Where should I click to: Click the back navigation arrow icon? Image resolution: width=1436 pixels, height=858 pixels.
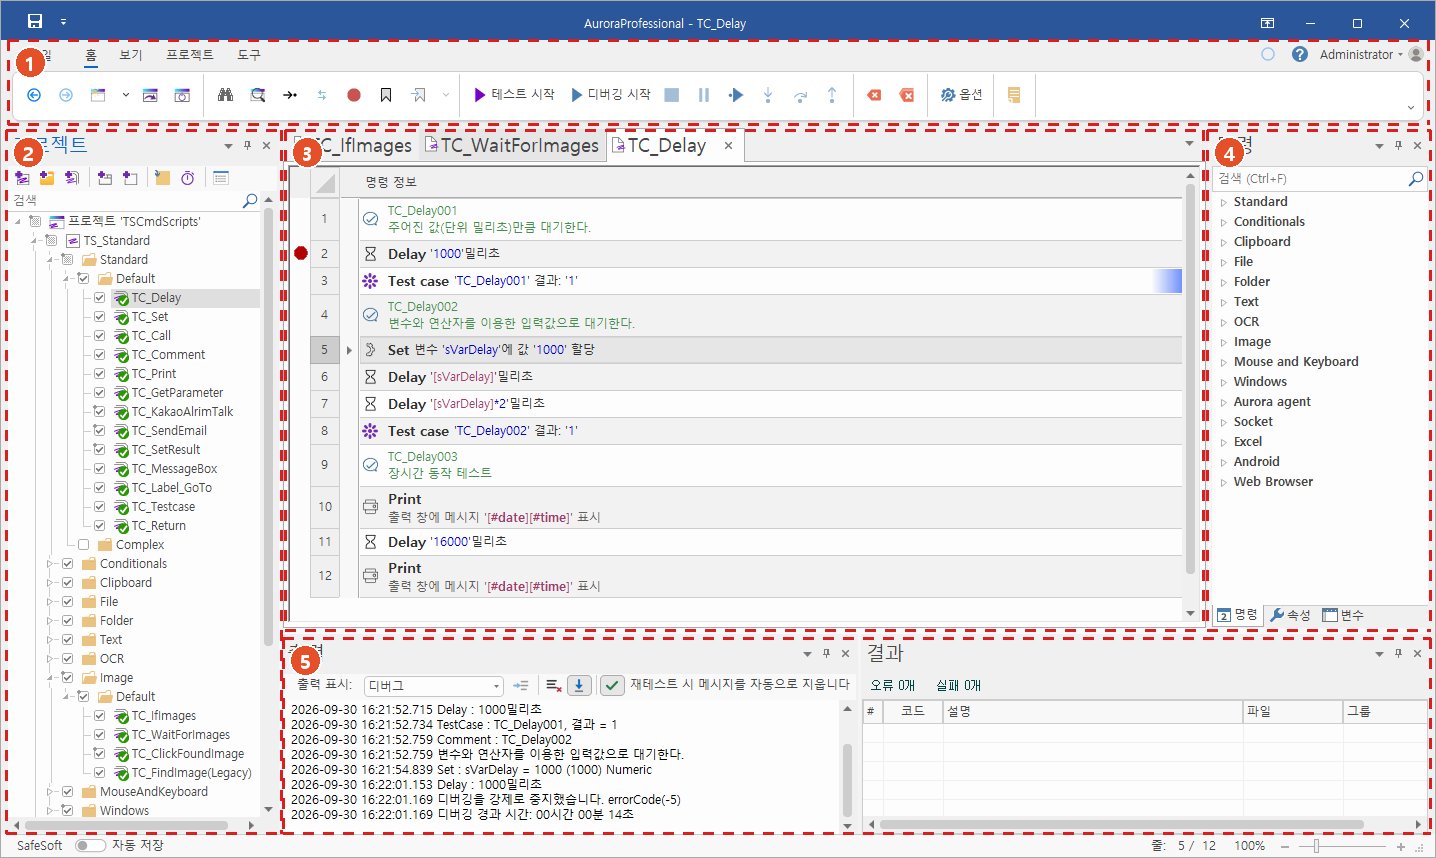click(34, 95)
